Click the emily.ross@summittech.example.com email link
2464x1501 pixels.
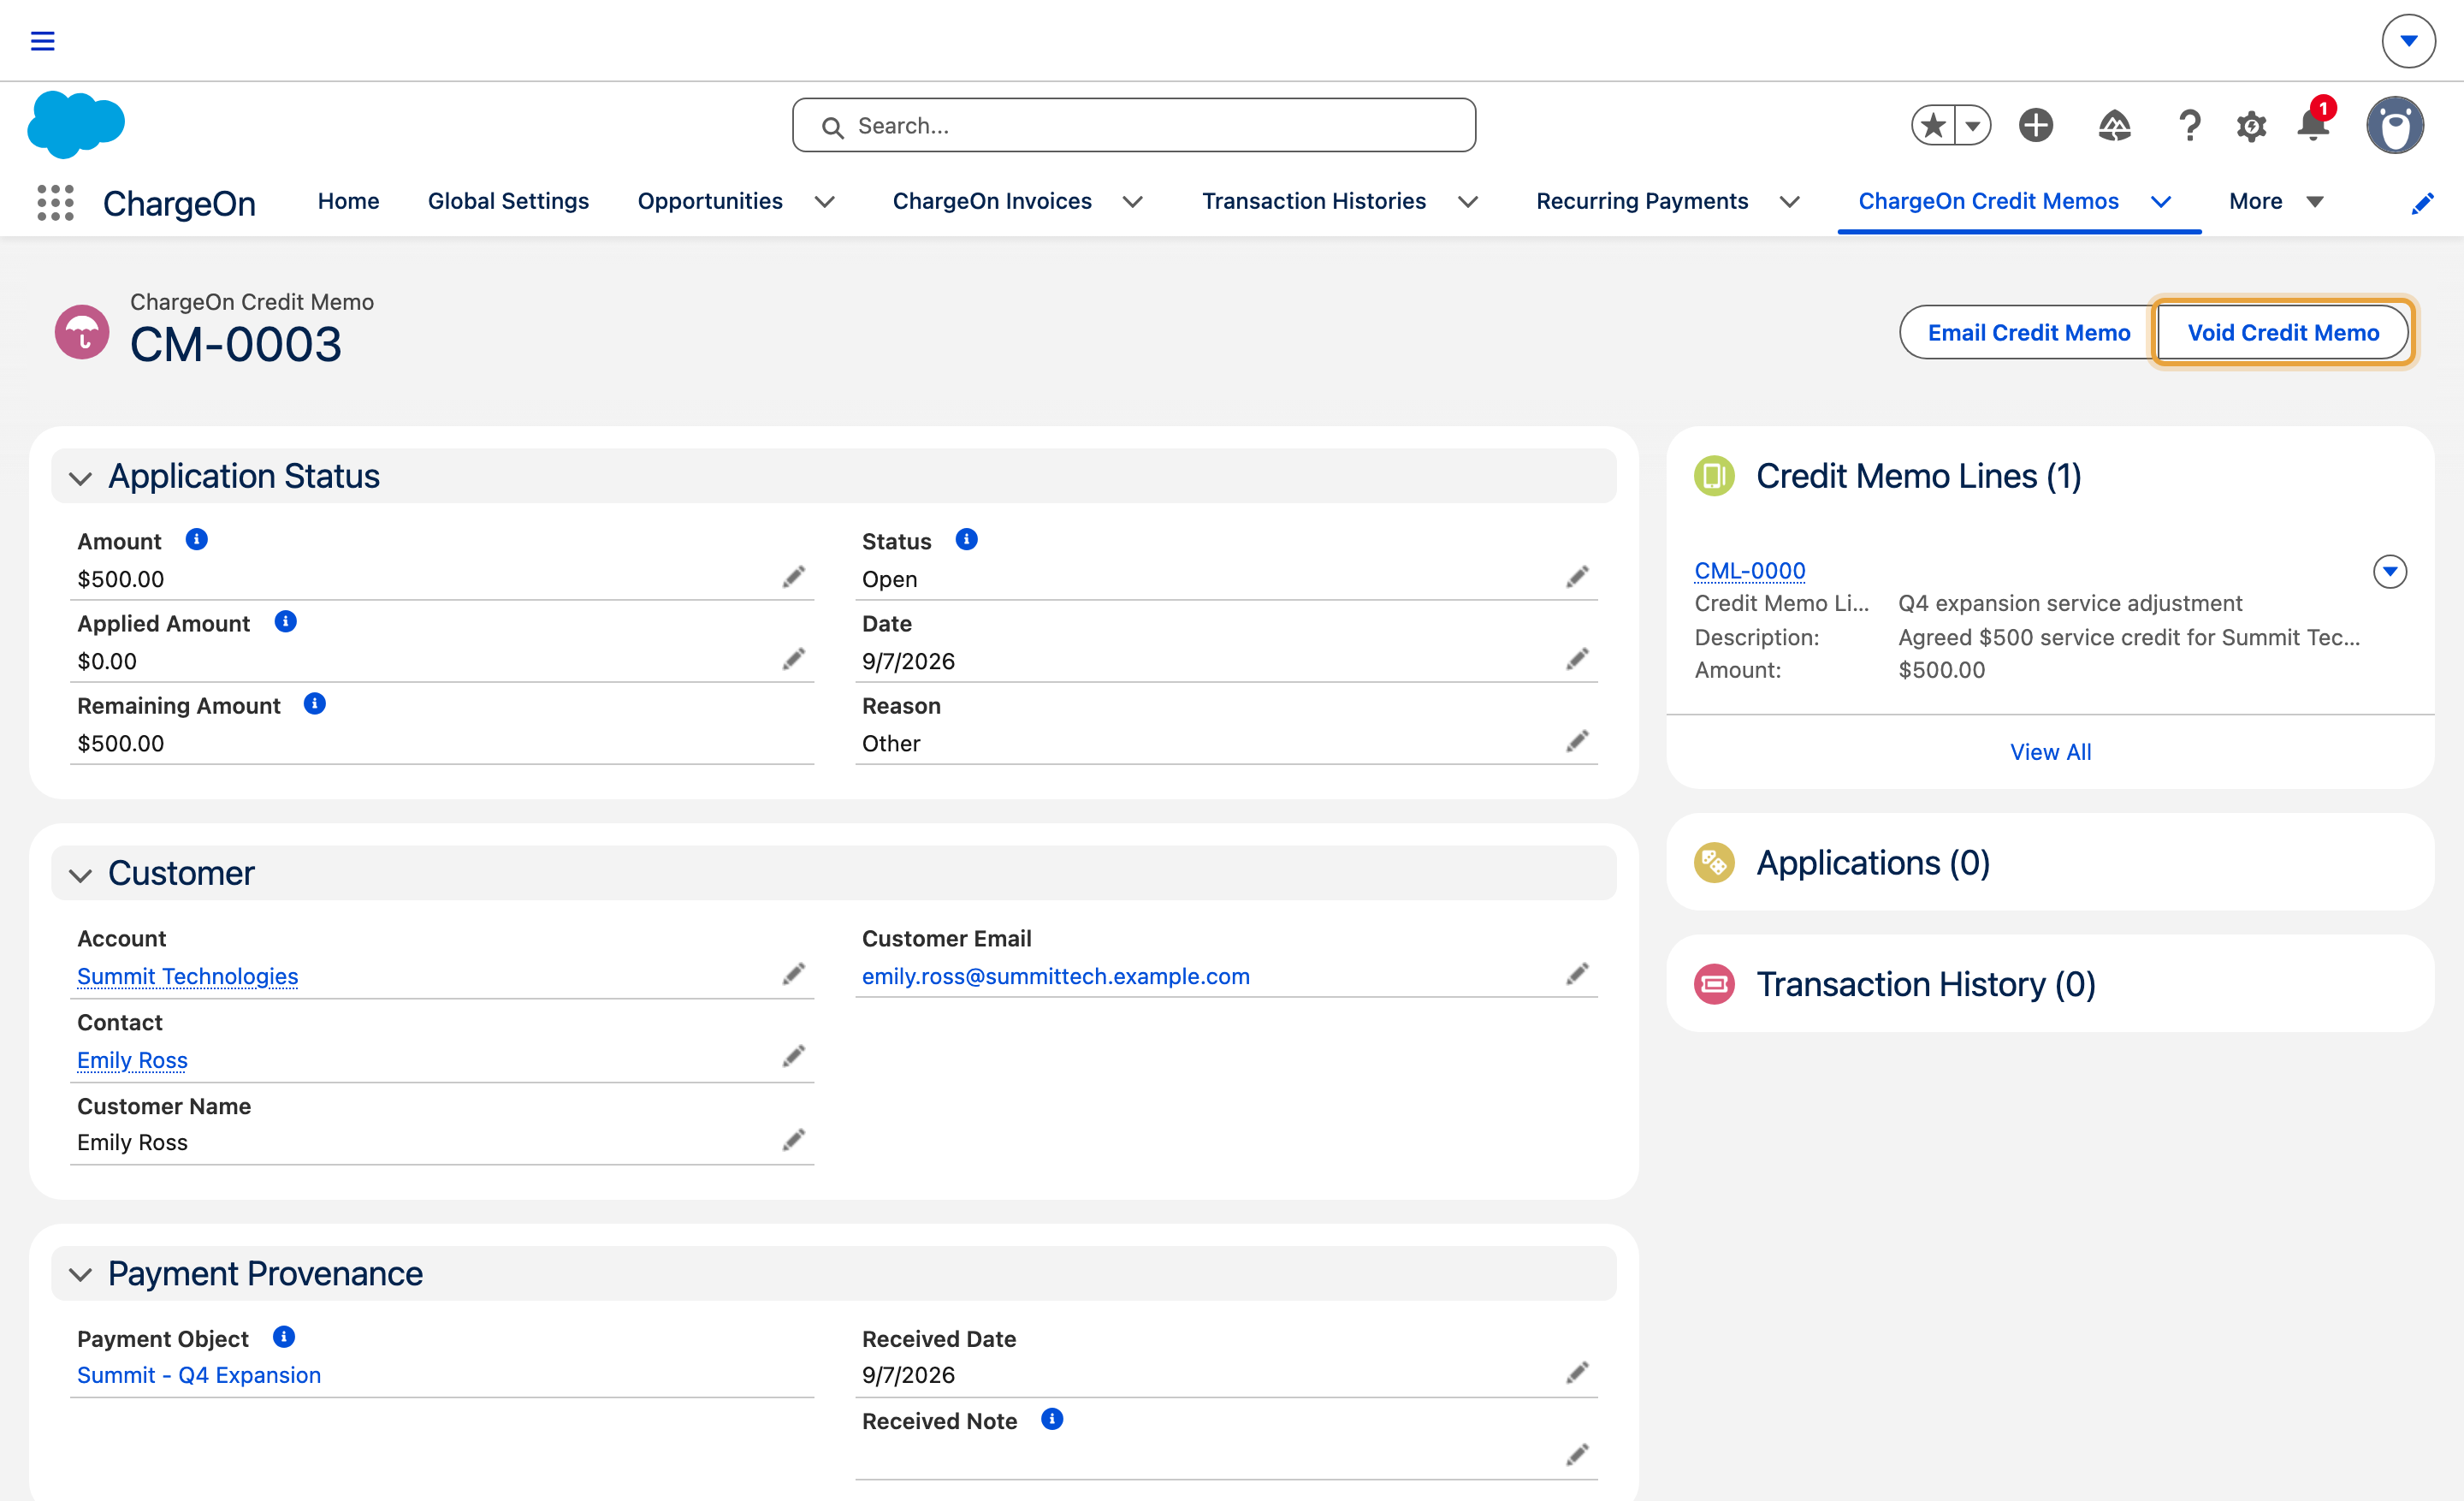point(1056,976)
